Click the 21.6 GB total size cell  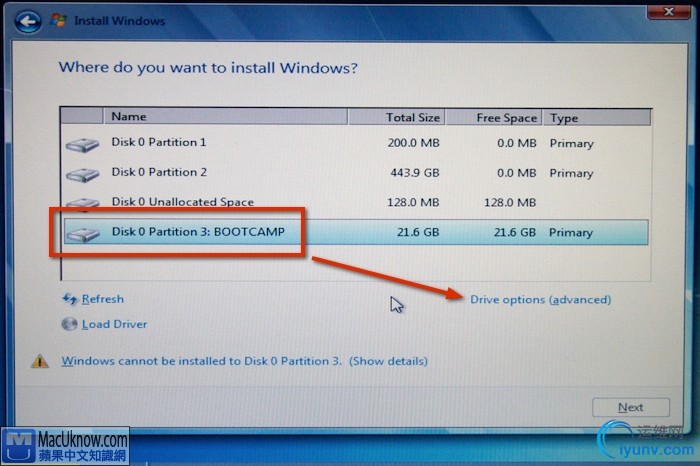[x=418, y=232]
